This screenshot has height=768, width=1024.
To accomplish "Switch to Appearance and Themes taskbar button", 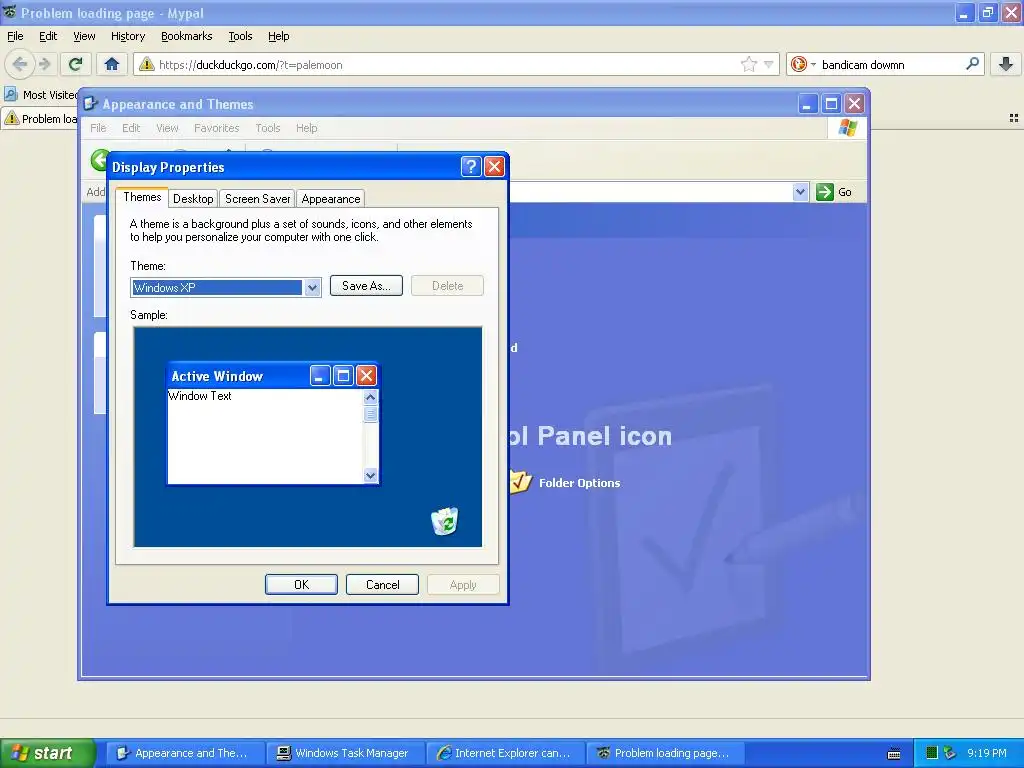I will click(185, 753).
